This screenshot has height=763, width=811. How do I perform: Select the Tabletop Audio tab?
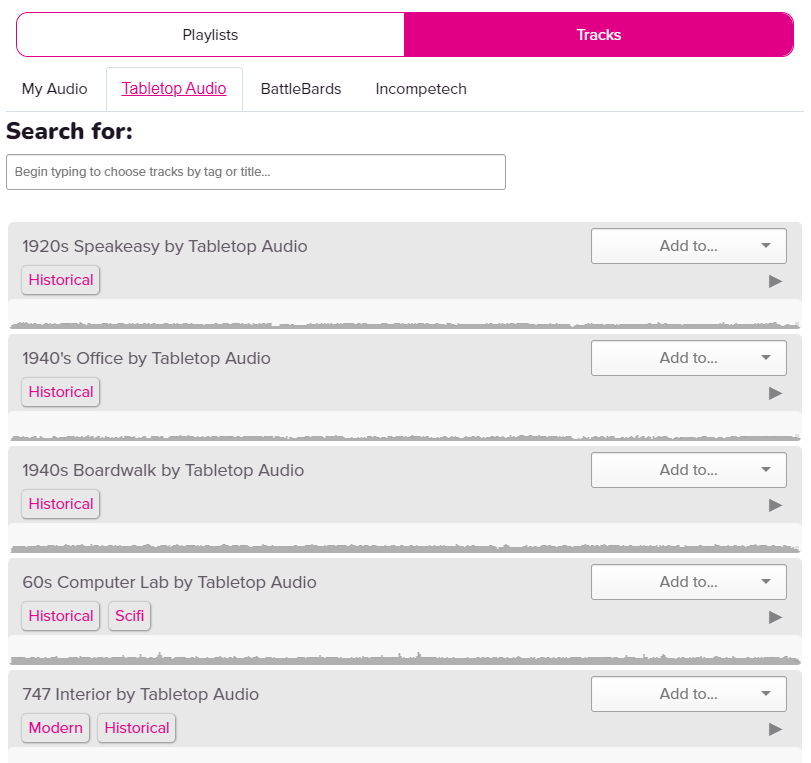point(174,89)
